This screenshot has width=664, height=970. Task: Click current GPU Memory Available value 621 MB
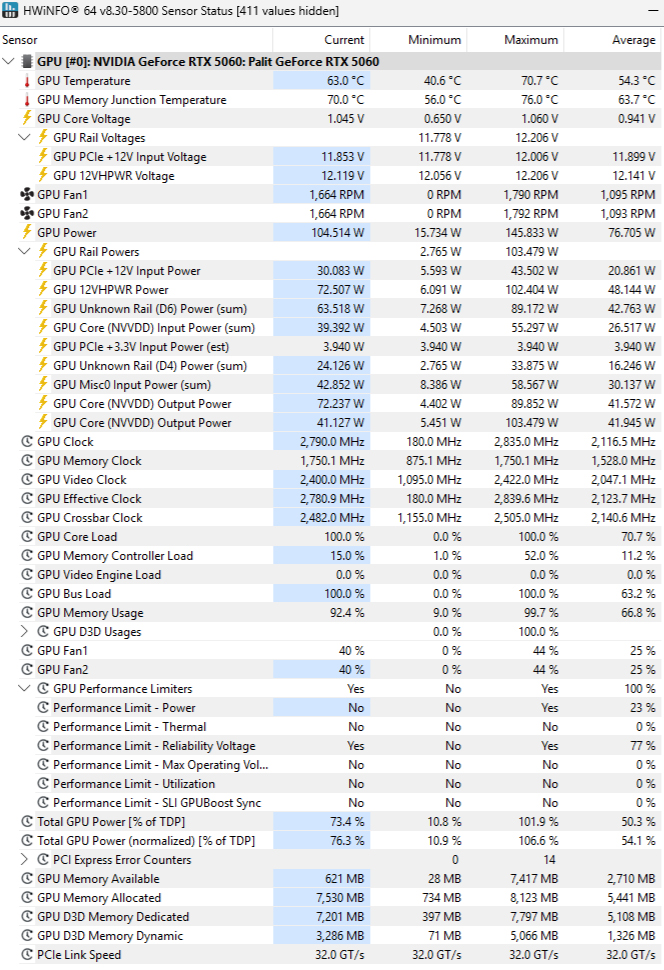point(344,878)
